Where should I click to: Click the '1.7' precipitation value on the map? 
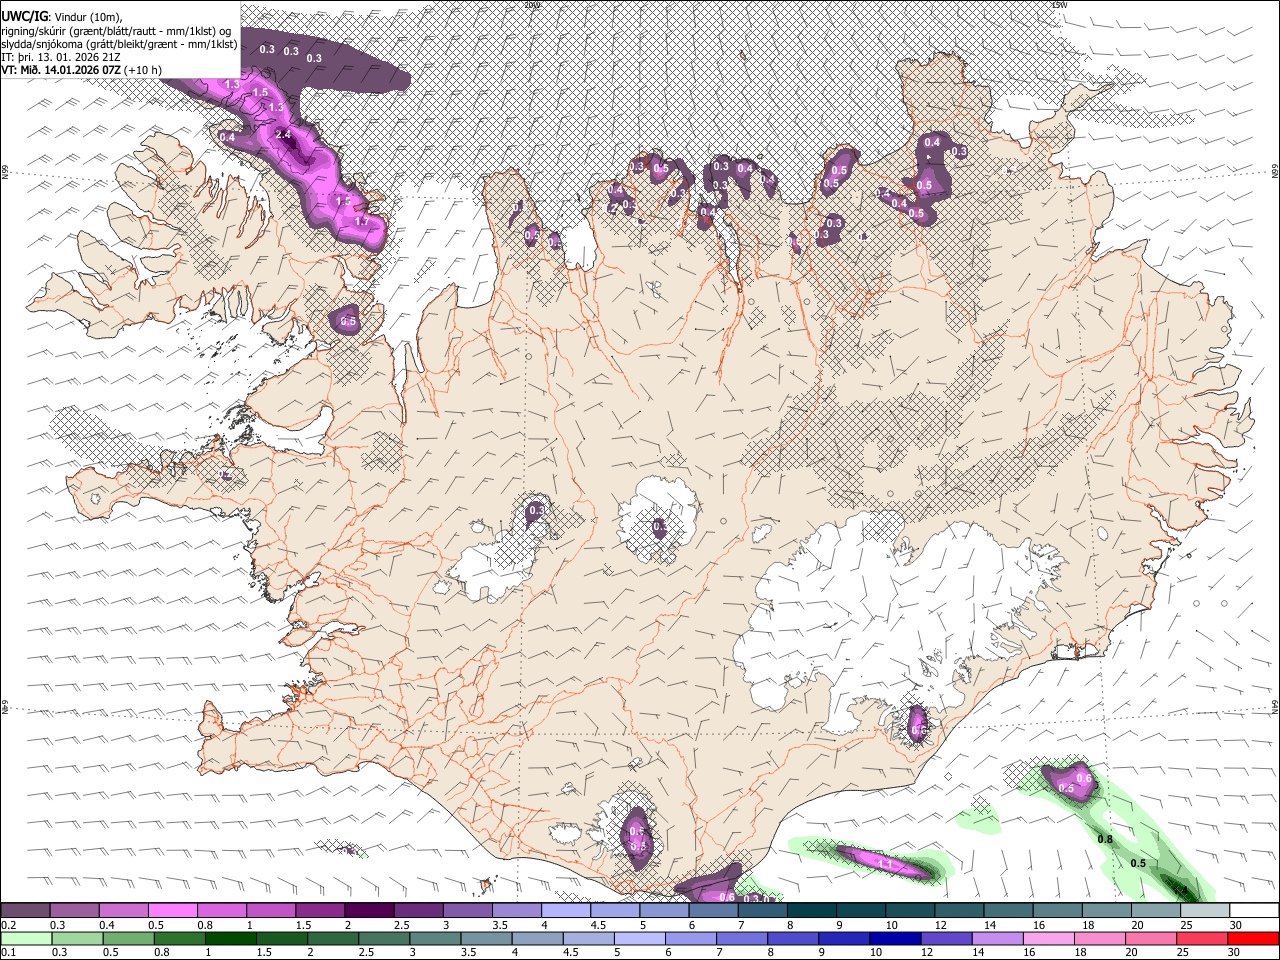click(362, 220)
